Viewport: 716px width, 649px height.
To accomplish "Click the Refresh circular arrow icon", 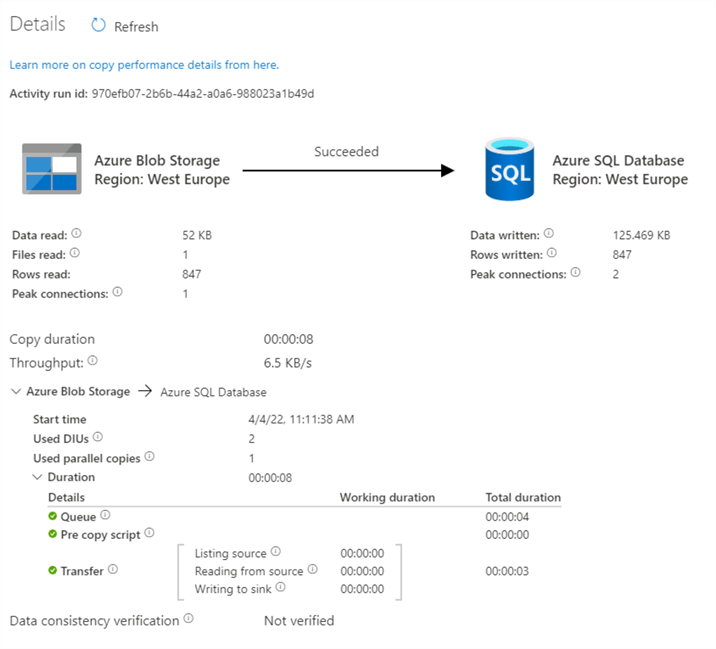I will pyautogui.click(x=98, y=25).
